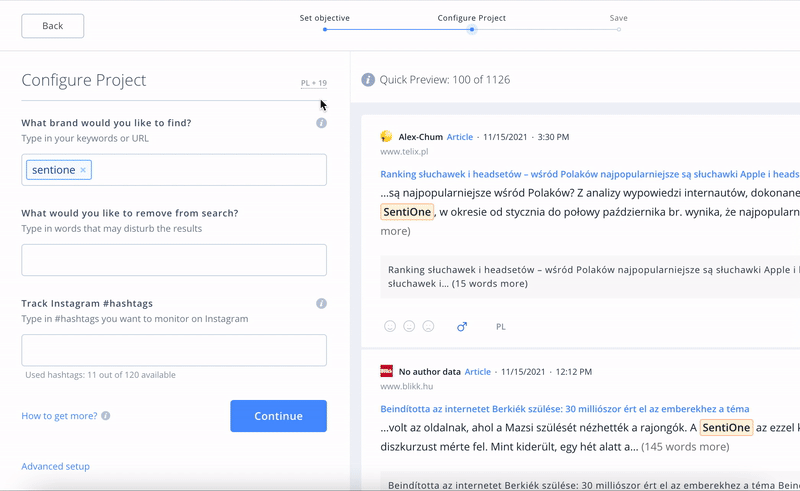Open the www.telix.pl source link
Screen dimensions: 800x491
(404, 152)
